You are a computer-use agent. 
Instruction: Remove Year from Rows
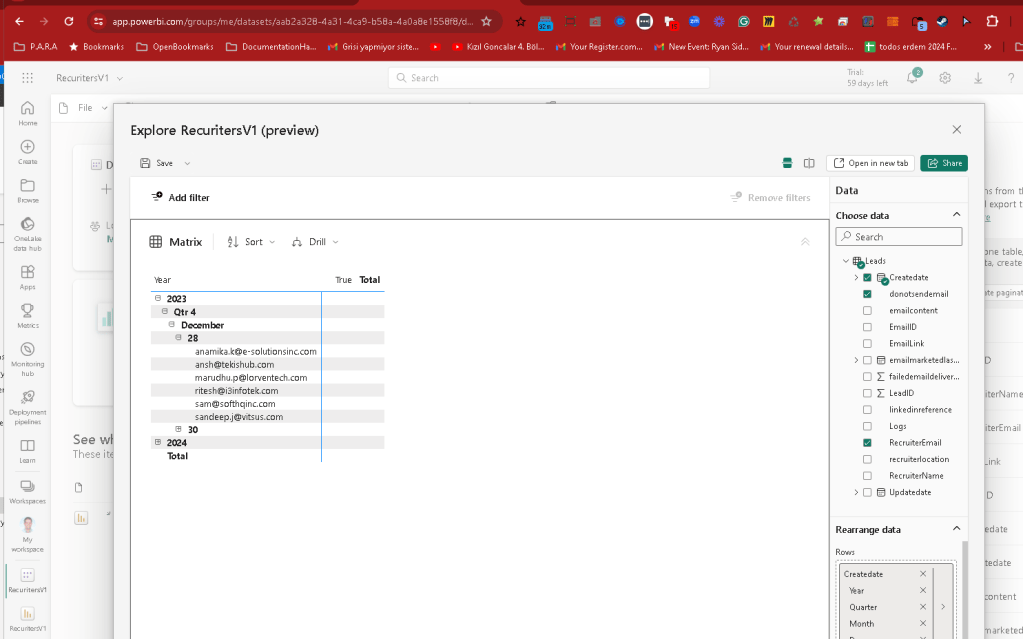(923, 590)
